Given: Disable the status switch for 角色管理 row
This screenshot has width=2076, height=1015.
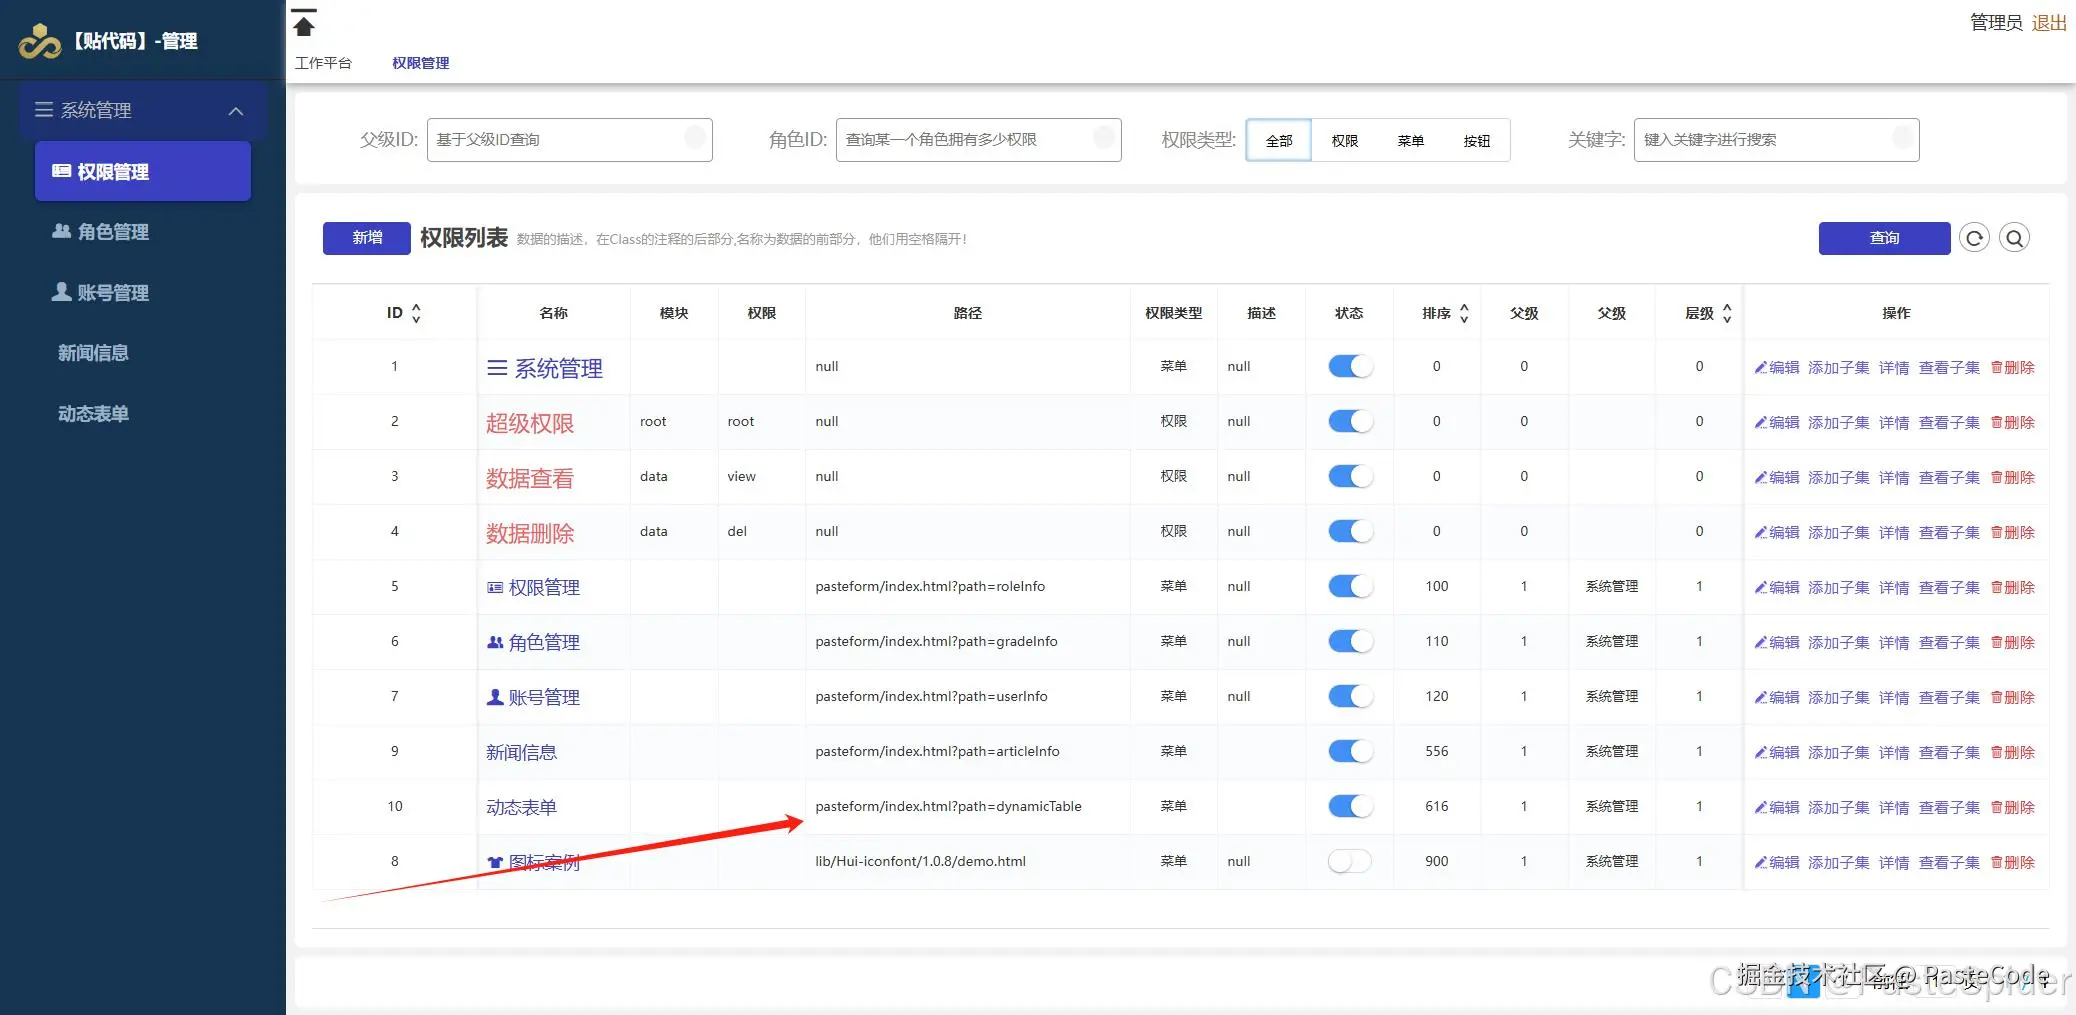Looking at the screenshot, I should tap(1350, 641).
